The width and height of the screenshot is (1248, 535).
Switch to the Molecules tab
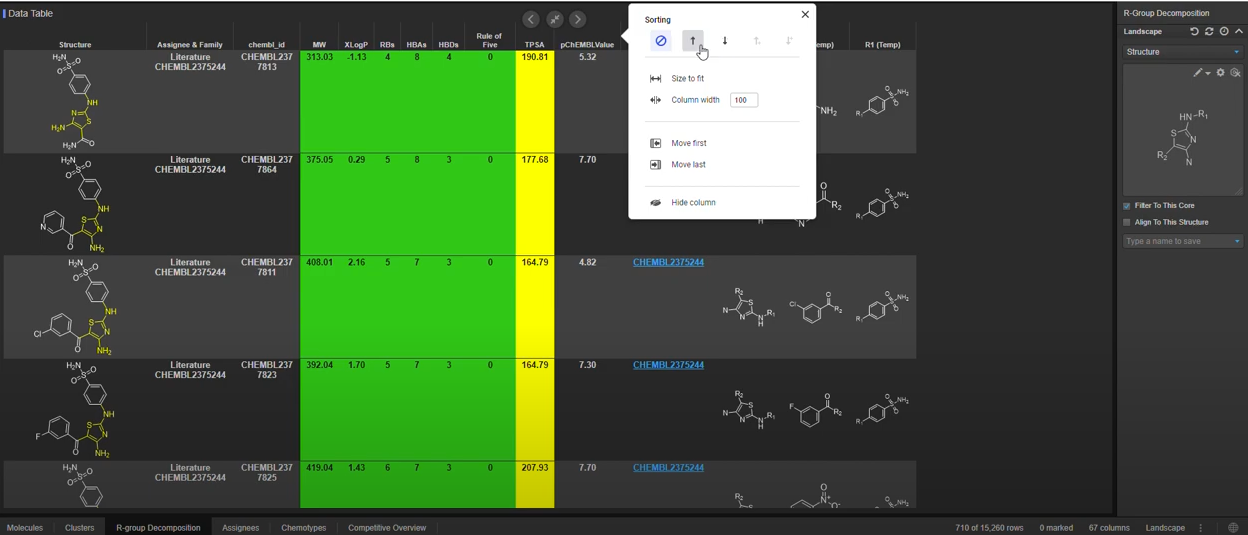pyautogui.click(x=26, y=527)
